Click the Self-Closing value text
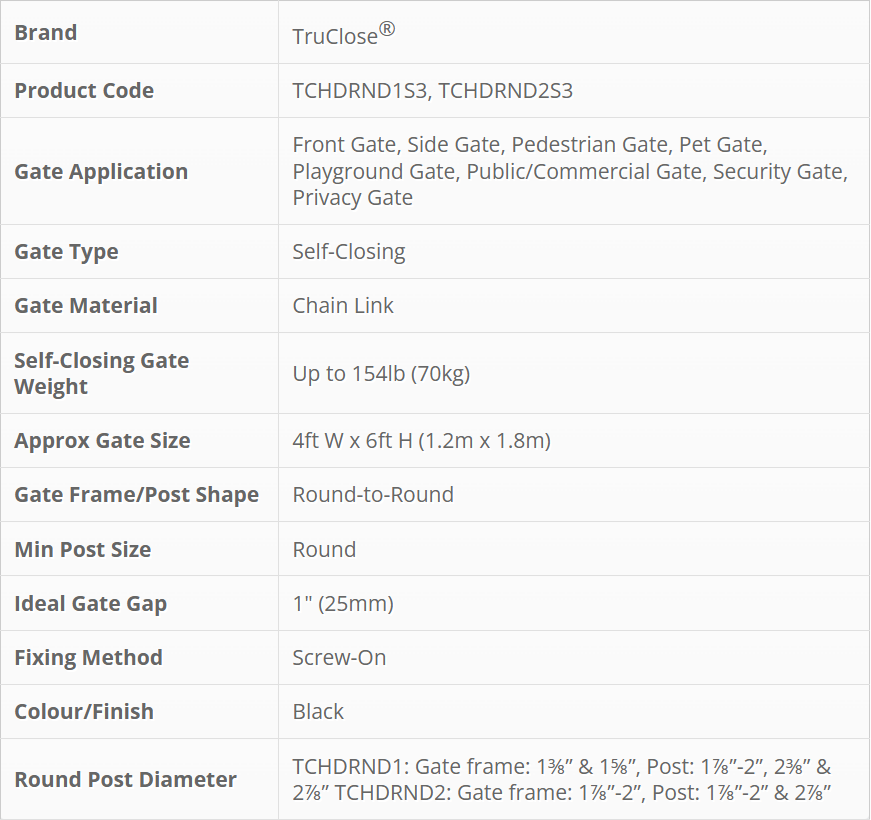The width and height of the screenshot is (871, 820). [349, 252]
